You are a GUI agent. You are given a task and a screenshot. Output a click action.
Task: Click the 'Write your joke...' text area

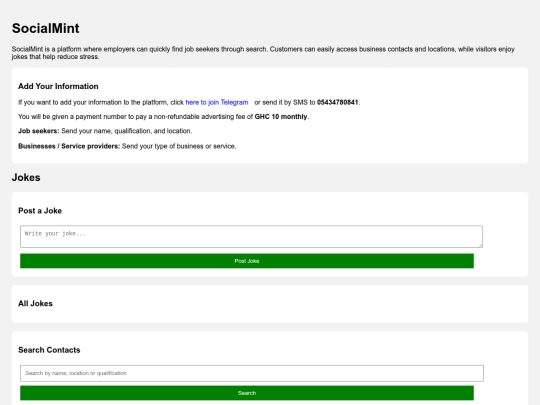[251, 236]
